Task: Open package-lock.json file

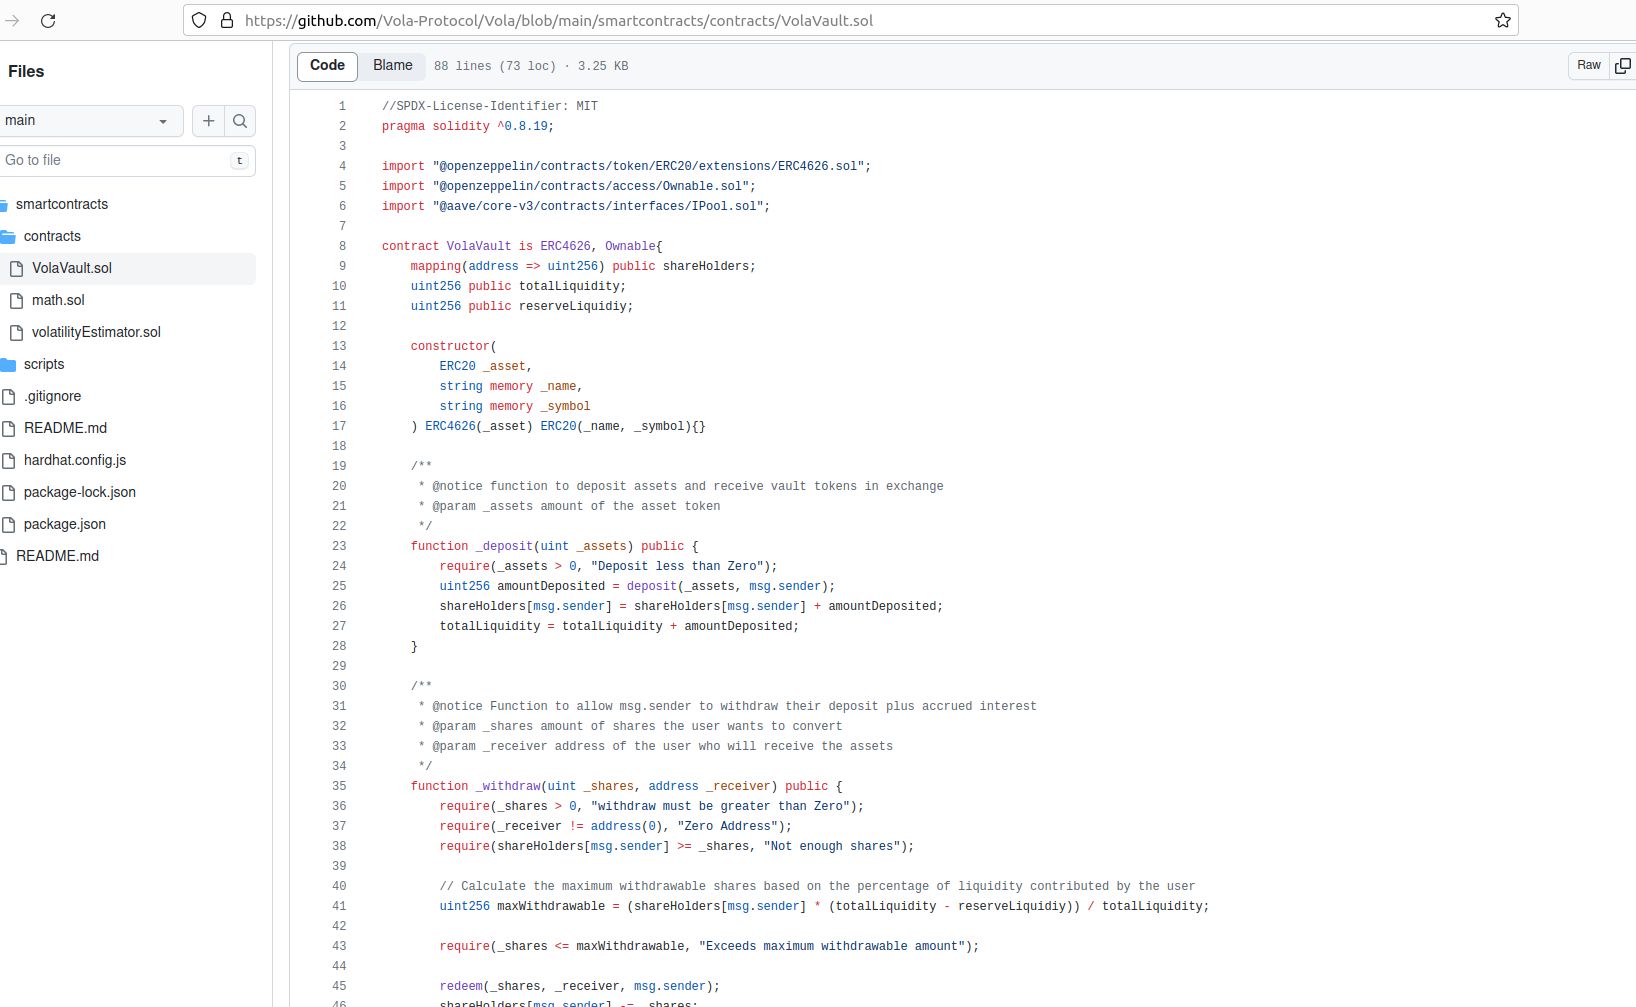Action: pos(80,492)
